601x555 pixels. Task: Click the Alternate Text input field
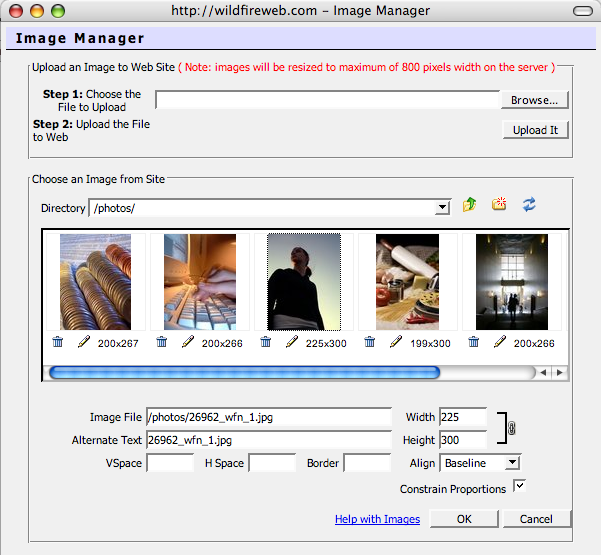click(x=268, y=440)
